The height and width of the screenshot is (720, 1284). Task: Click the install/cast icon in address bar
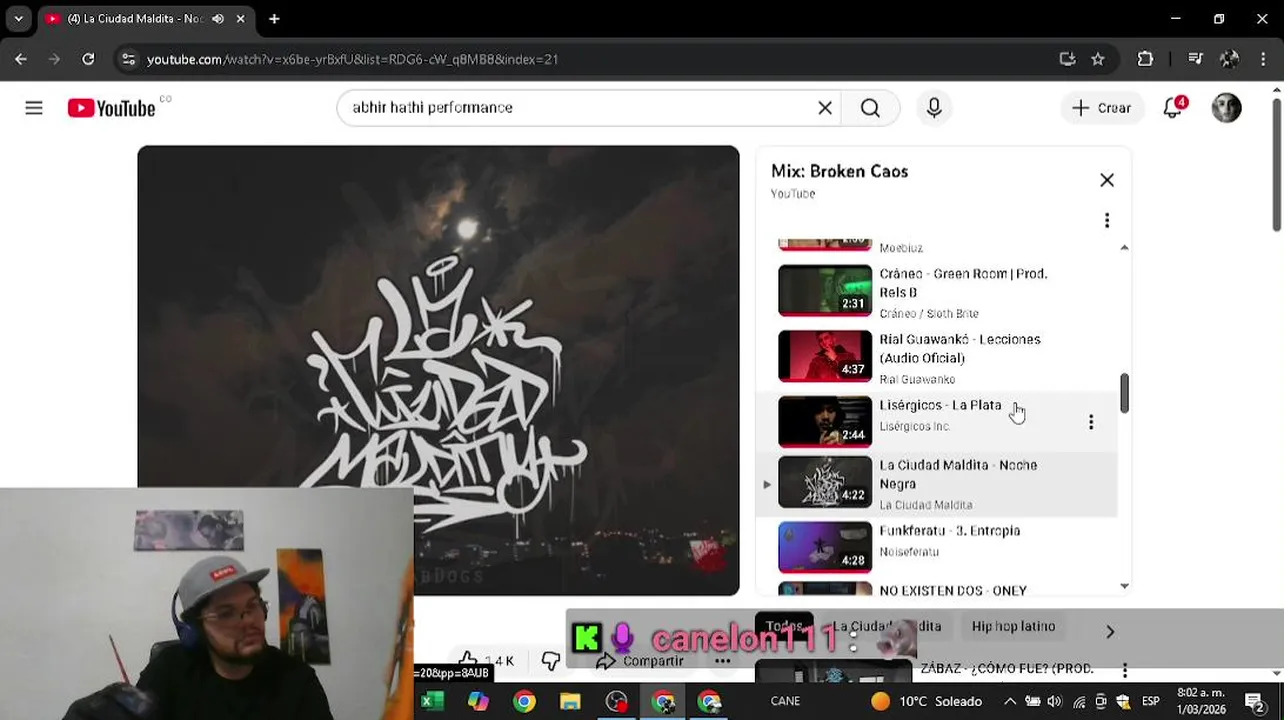[1067, 59]
